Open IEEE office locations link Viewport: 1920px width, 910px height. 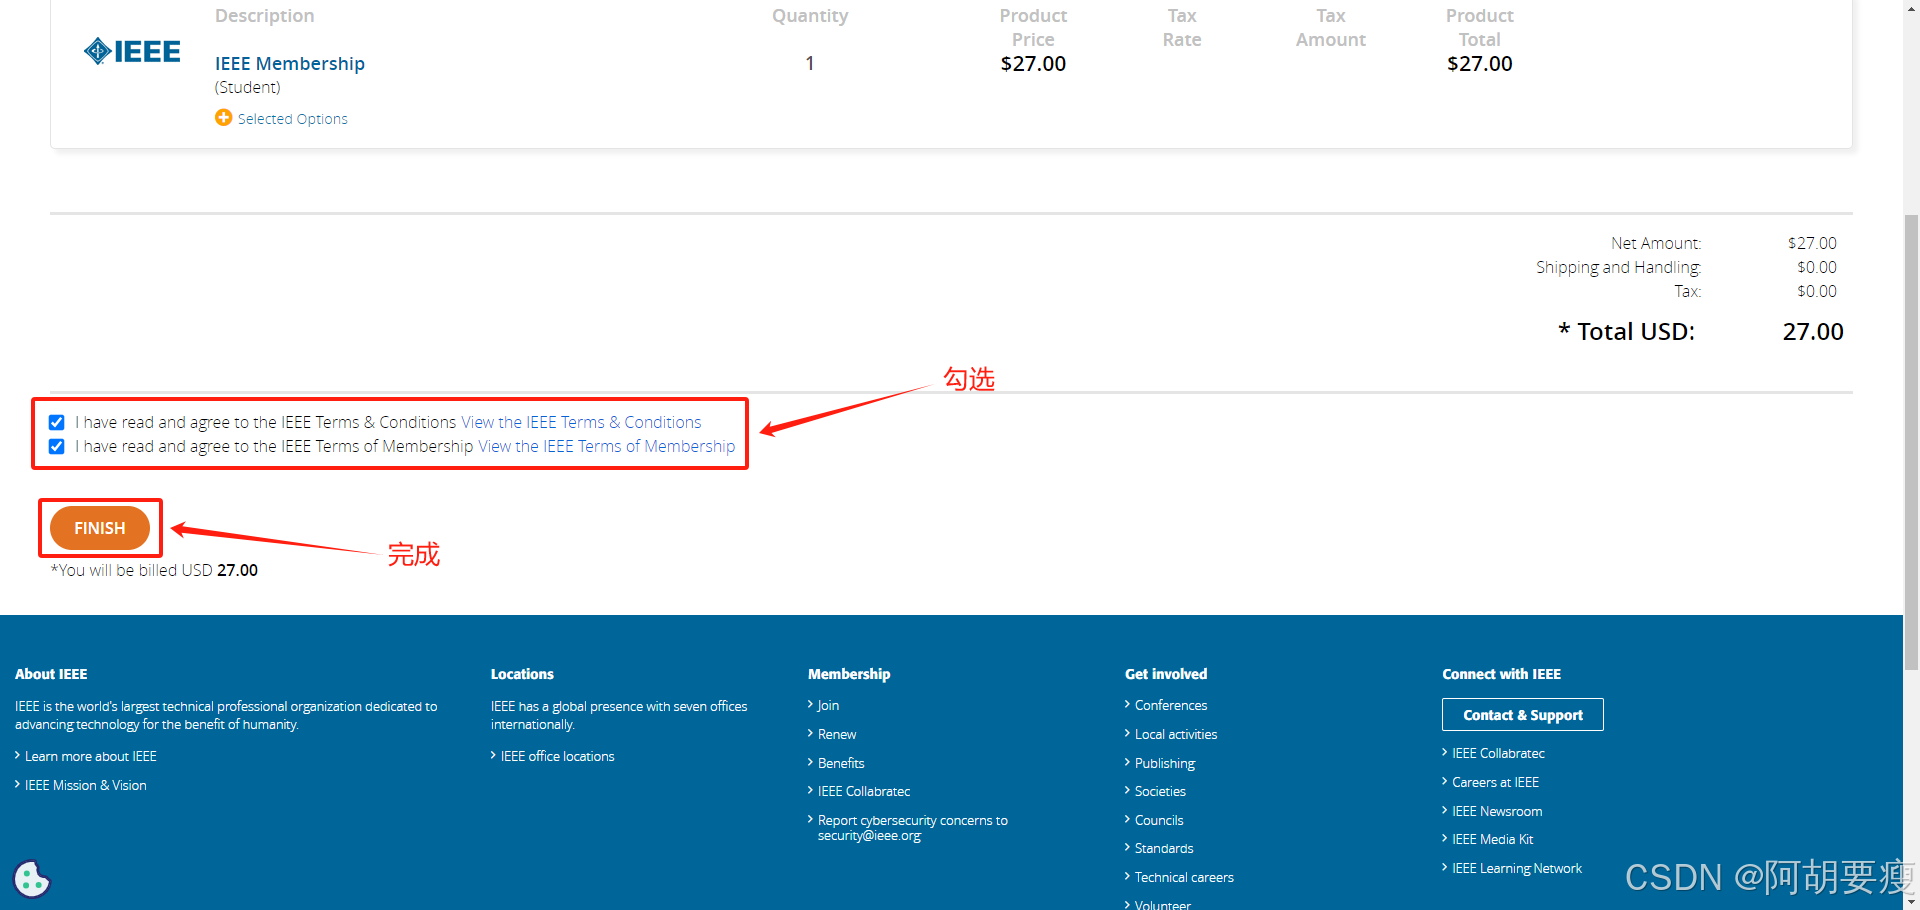click(558, 756)
